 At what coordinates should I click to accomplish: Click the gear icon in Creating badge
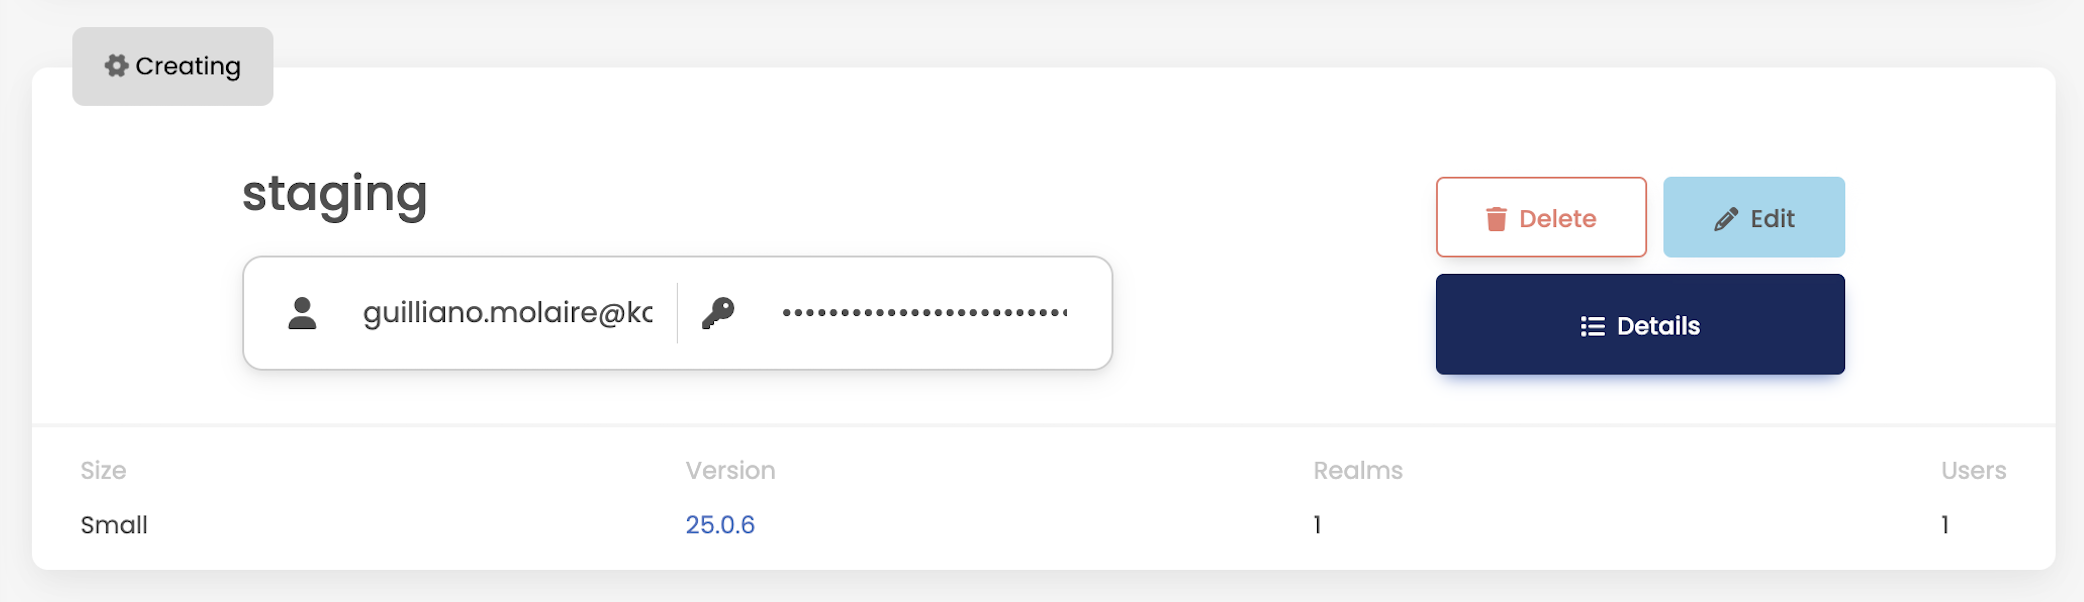tap(116, 66)
